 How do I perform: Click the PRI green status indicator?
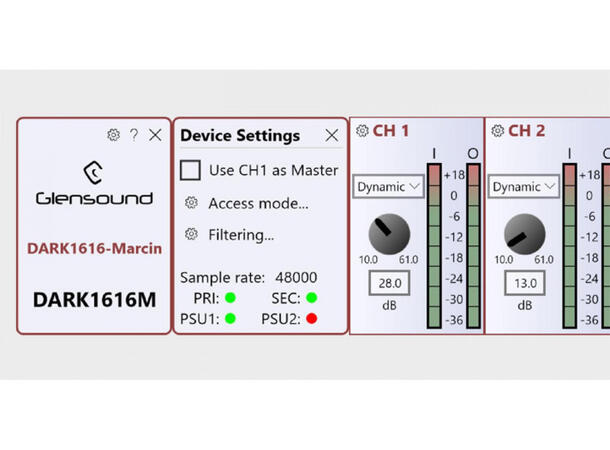click(230, 298)
